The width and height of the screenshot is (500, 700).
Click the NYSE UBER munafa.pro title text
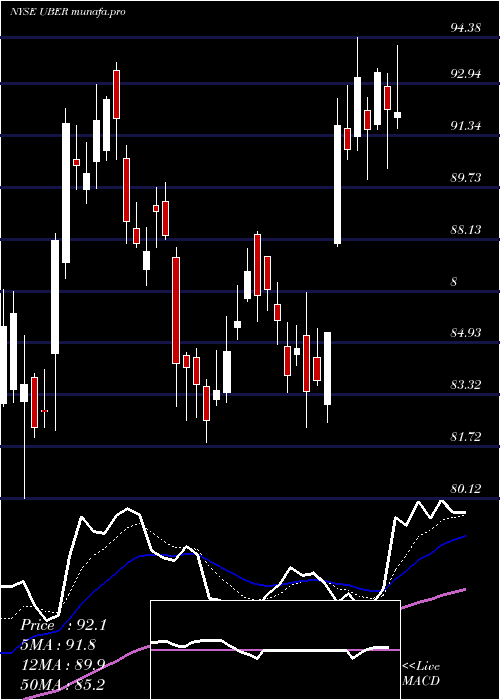pyautogui.click(x=67, y=12)
